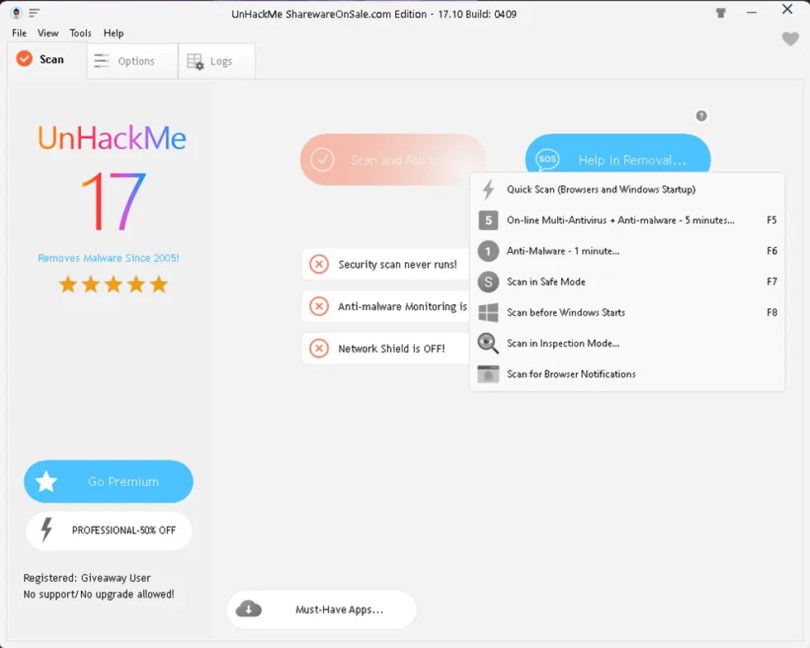Click the Help in Removal button
810x648 pixels.
click(618, 153)
